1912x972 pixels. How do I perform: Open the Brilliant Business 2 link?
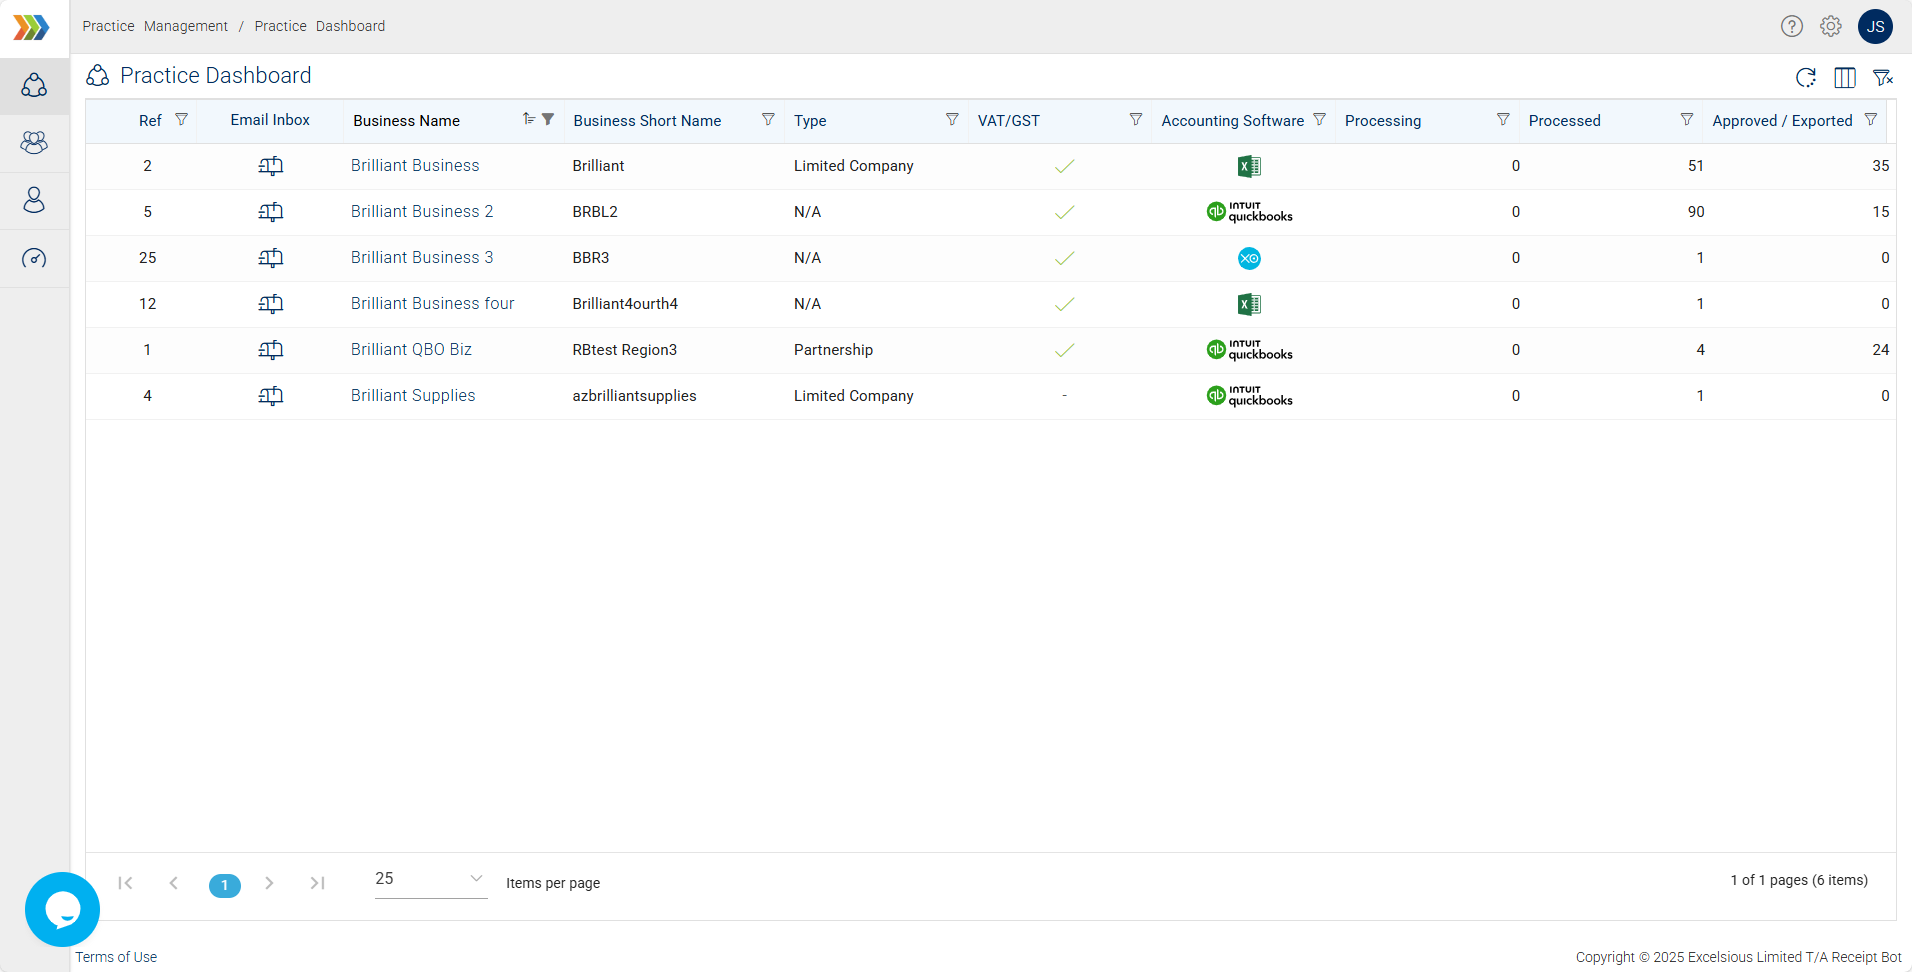coord(422,212)
